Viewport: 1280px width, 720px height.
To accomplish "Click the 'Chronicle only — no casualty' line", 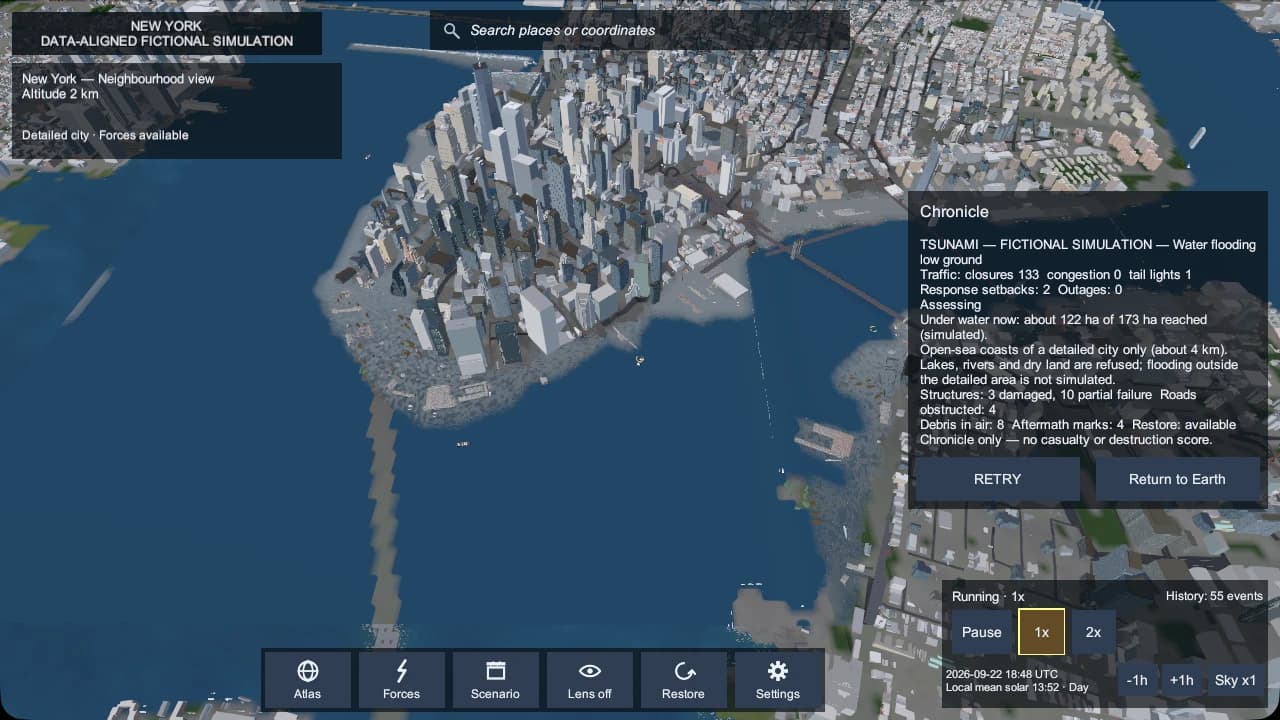I will (1066, 439).
